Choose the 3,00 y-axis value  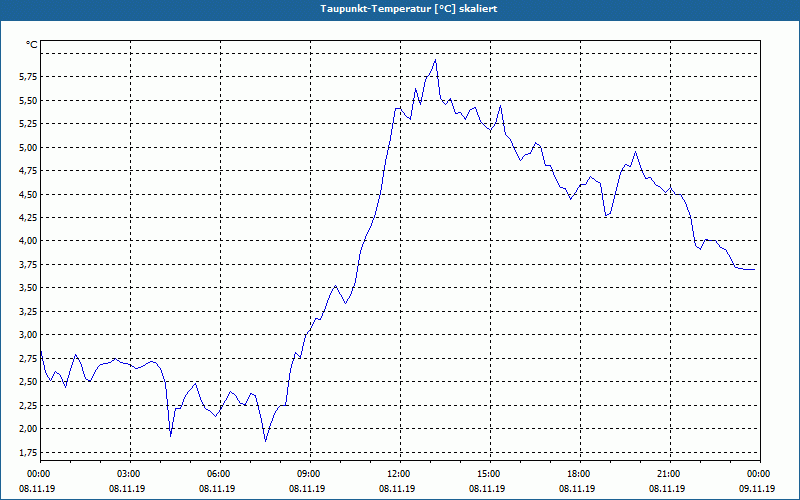[x=29, y=335]
